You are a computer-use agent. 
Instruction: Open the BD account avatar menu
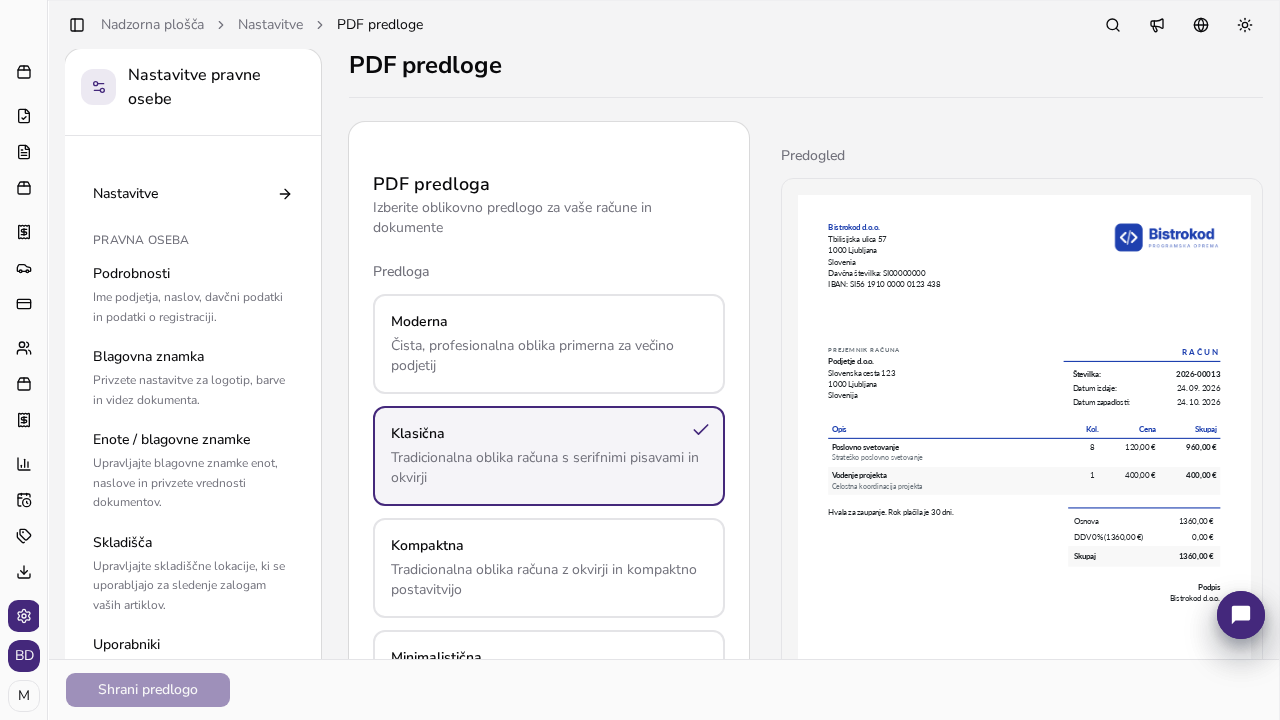[x=24, y=656]
